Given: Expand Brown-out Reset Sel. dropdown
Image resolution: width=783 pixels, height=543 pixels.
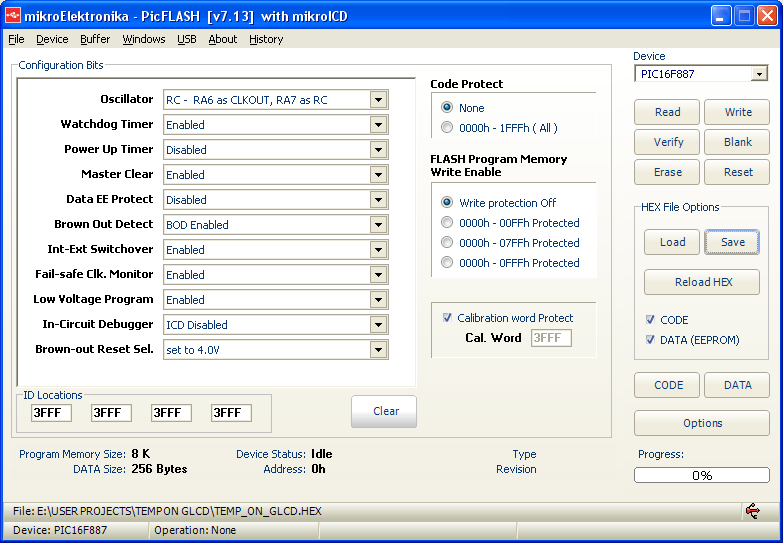Looking at the screenshot, I should 378,350.
